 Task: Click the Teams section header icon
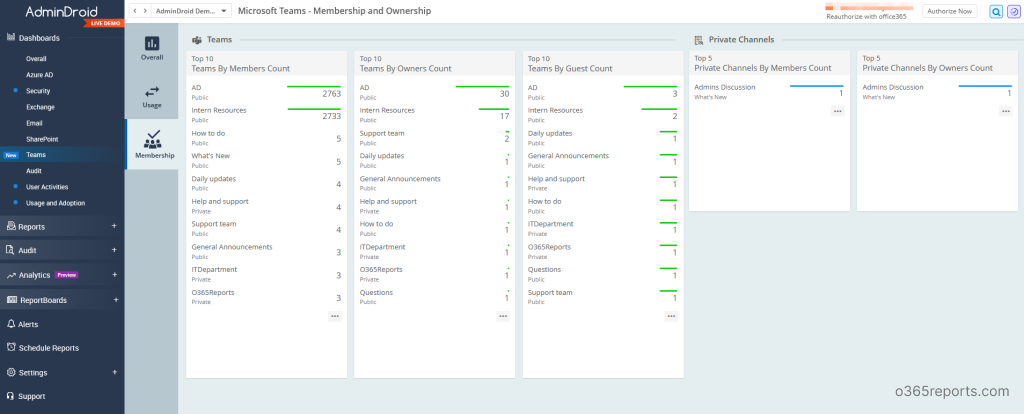196,40
